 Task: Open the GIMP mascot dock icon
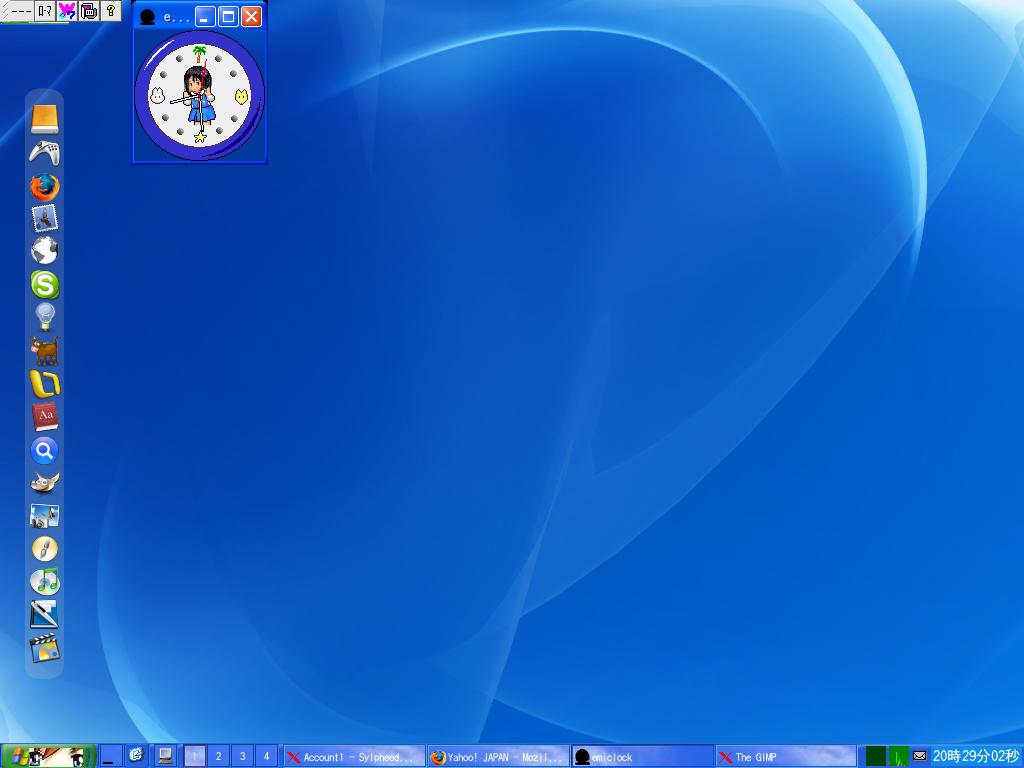(x=44, y=483)
